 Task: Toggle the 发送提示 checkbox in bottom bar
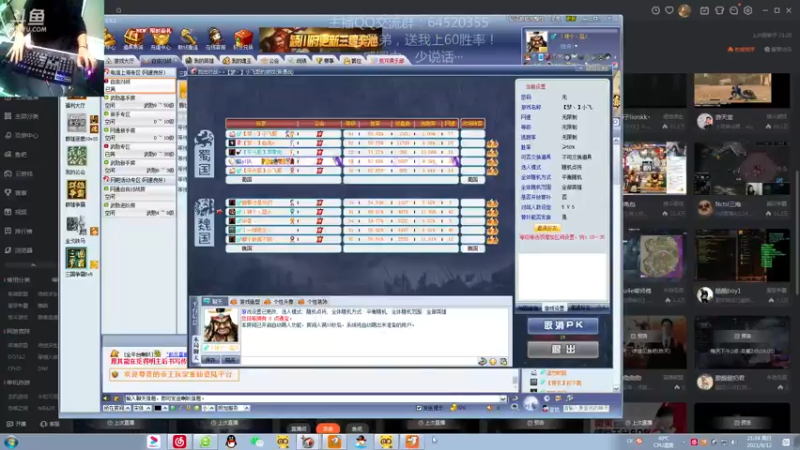point(419,408)
